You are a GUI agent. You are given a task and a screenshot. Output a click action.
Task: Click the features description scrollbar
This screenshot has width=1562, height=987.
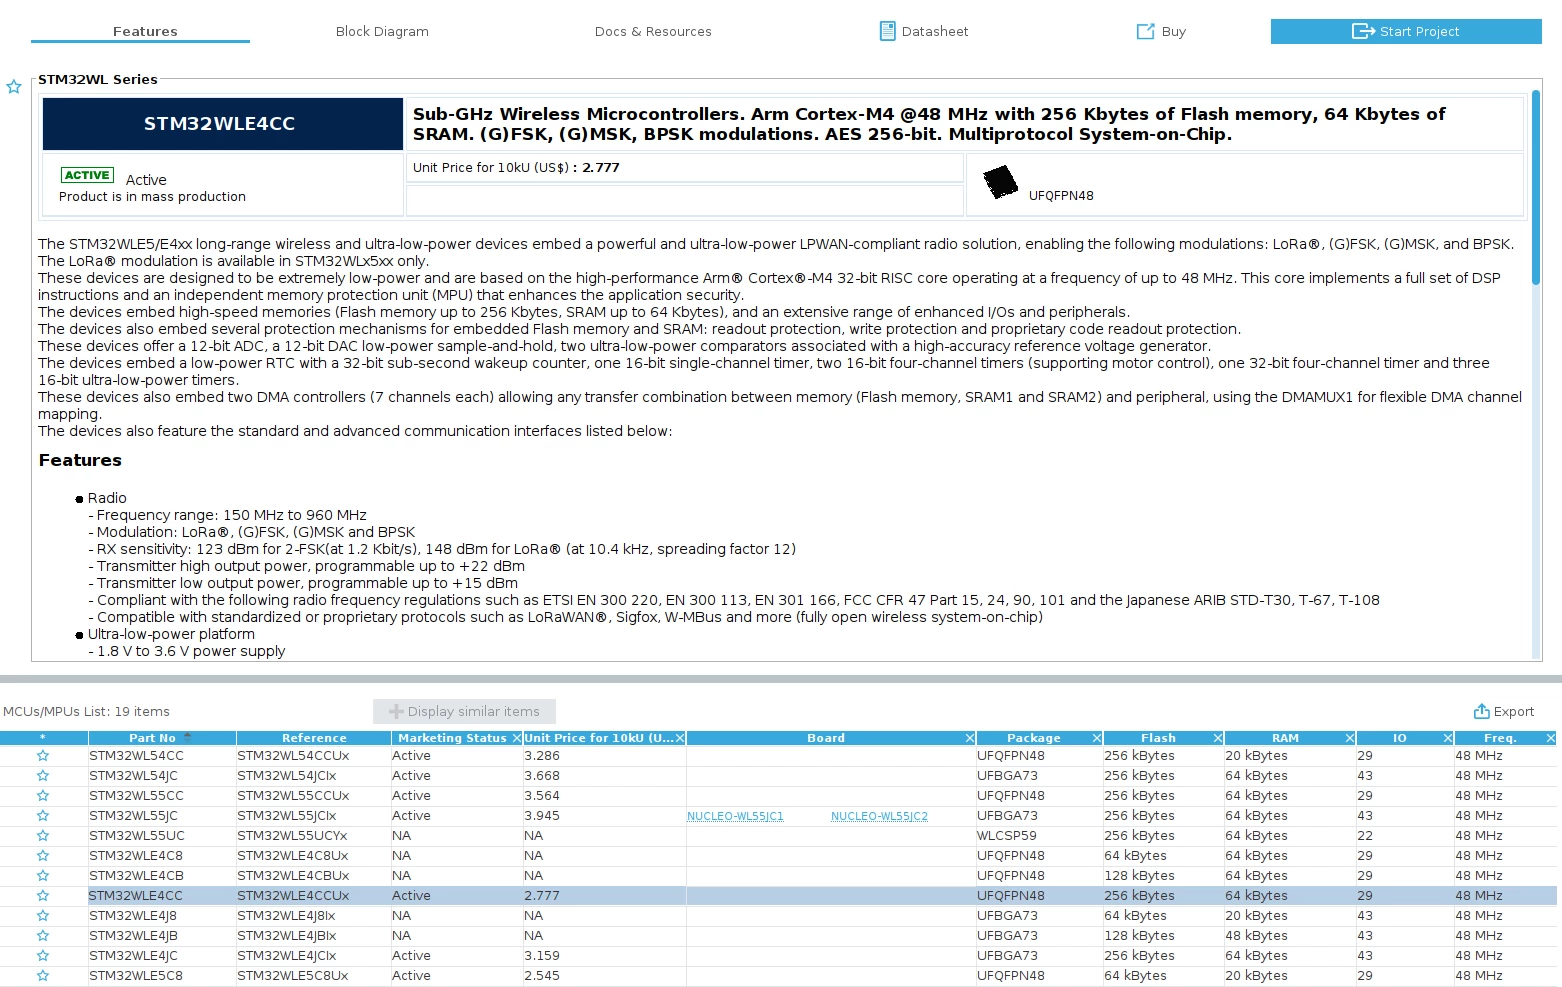(1536, 188)
